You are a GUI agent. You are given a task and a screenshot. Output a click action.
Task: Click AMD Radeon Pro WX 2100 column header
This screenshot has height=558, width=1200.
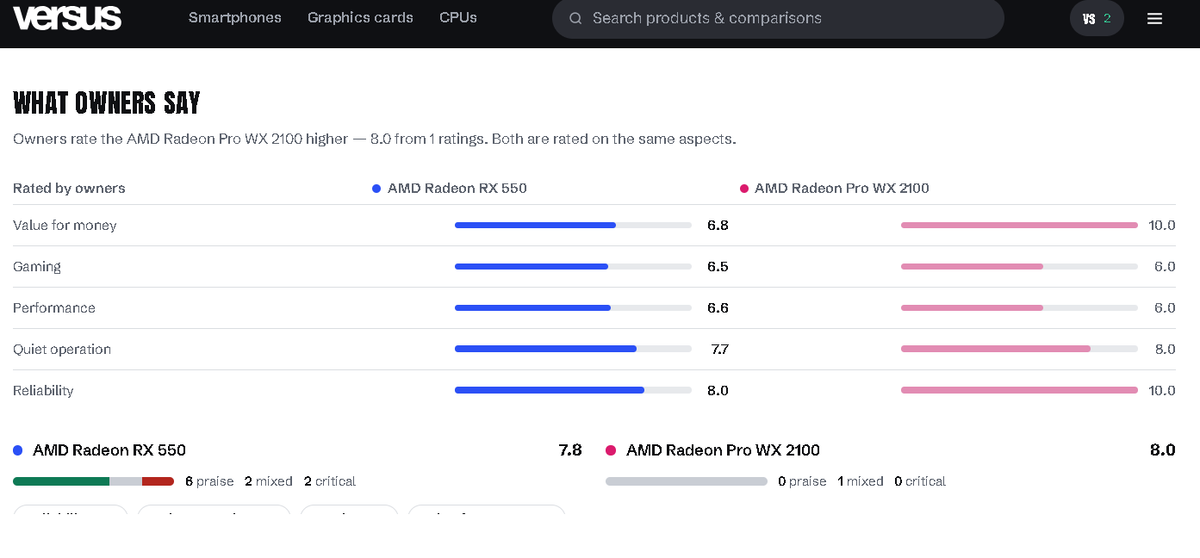[x=842, y=188]
